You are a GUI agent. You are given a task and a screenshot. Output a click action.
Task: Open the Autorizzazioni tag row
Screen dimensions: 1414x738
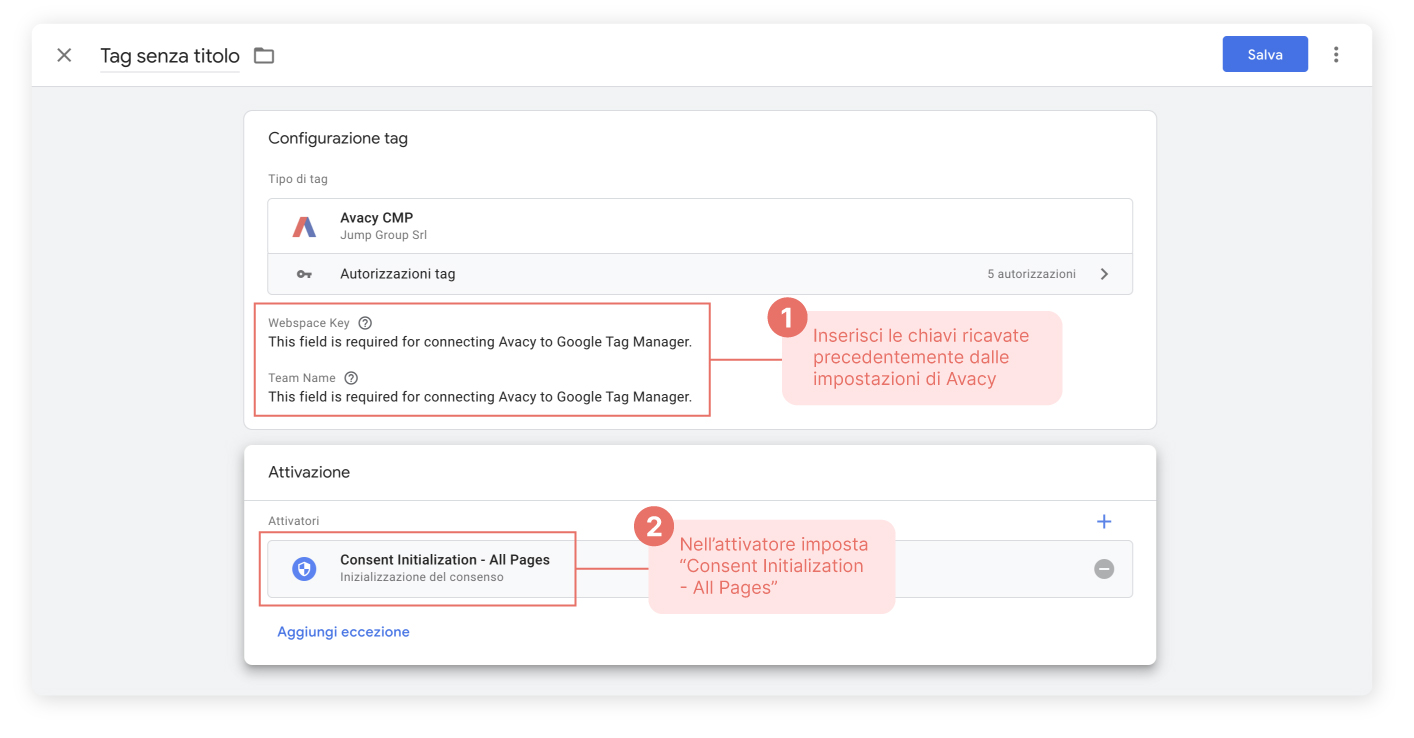click(x=700, y=273)
